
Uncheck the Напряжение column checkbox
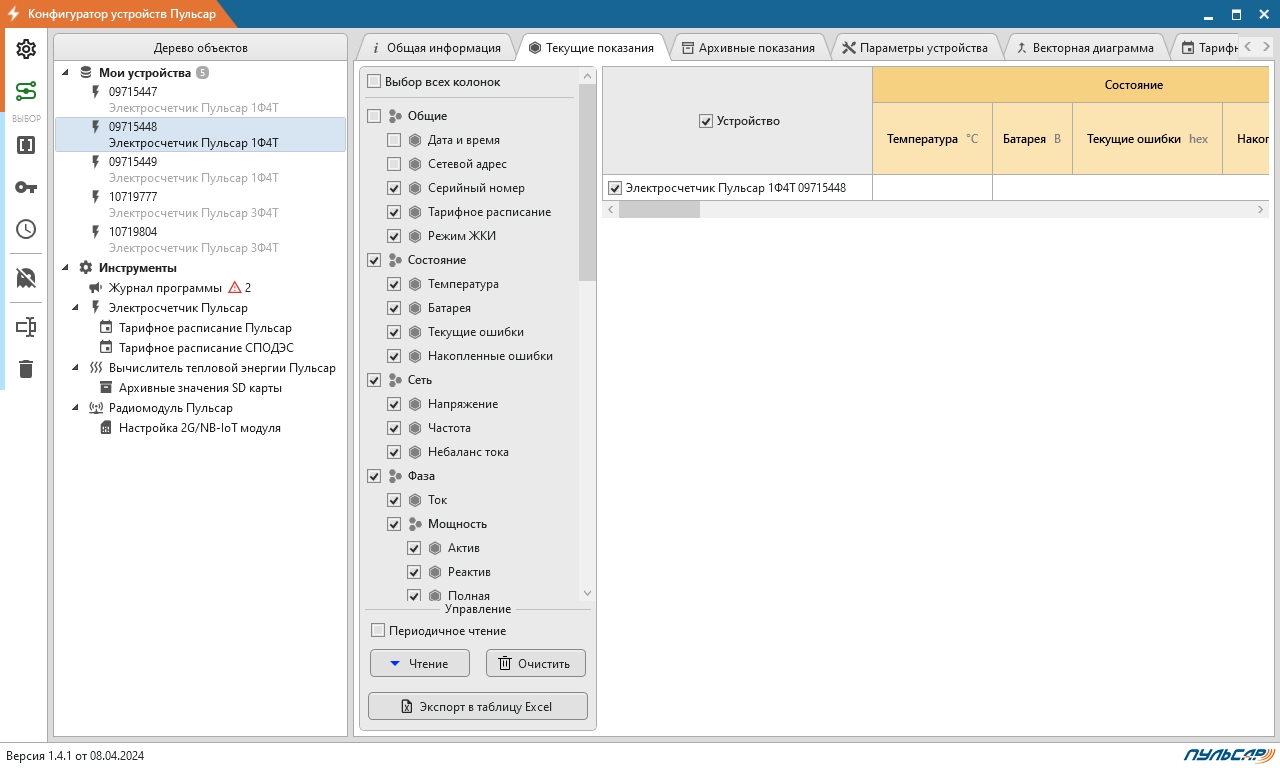pyautogui.click(x=394, y=404)
